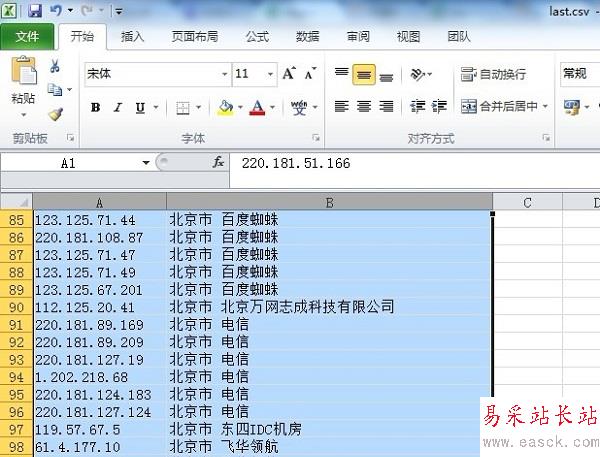Open fill color dropdown arrow

pos(240,107)
